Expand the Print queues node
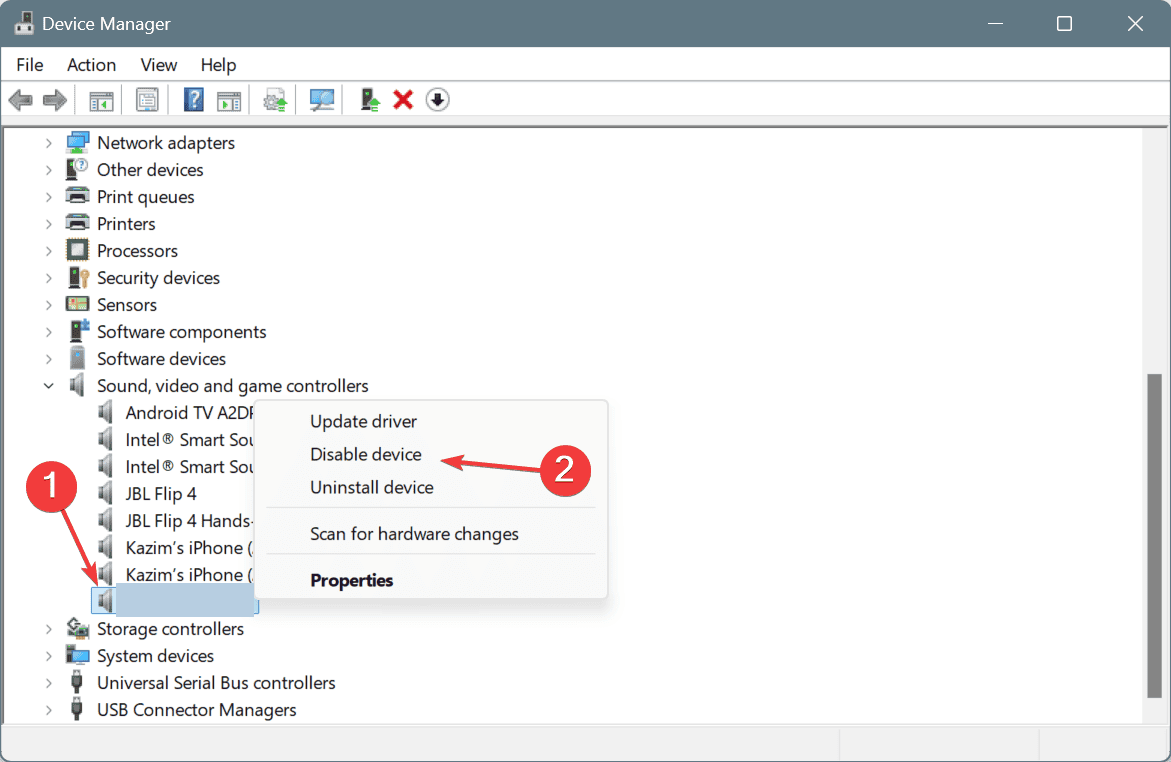Screen dimensions: 1171x762 [x=49, y=196]
